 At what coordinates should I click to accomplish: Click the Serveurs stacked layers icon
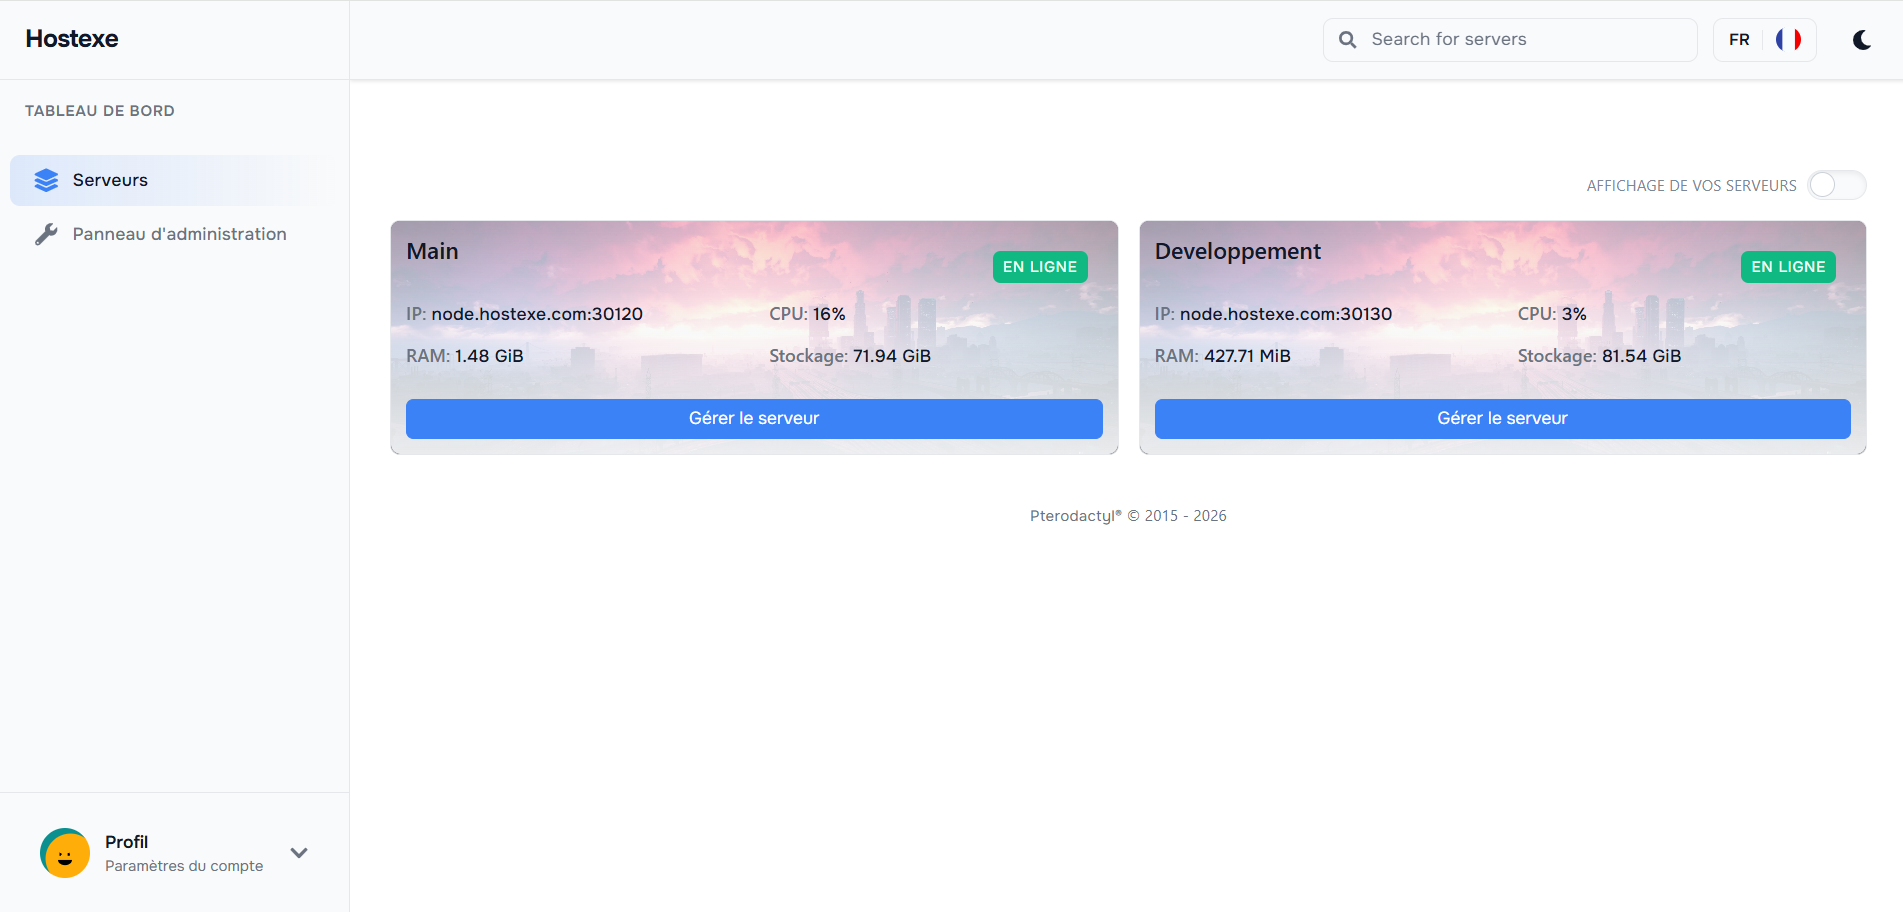46,180
